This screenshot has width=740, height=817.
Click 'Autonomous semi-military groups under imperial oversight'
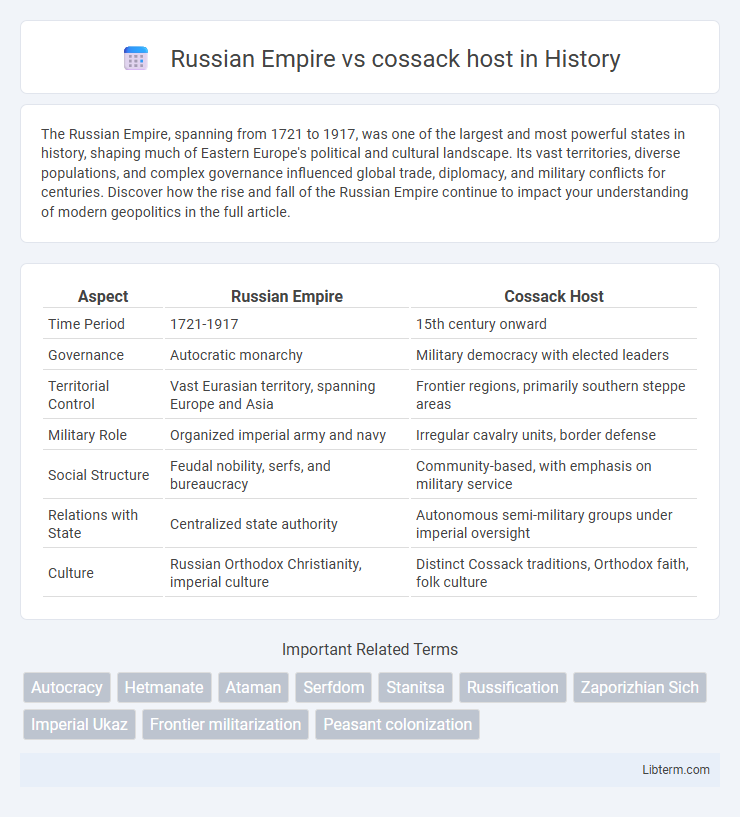point(544,524)
